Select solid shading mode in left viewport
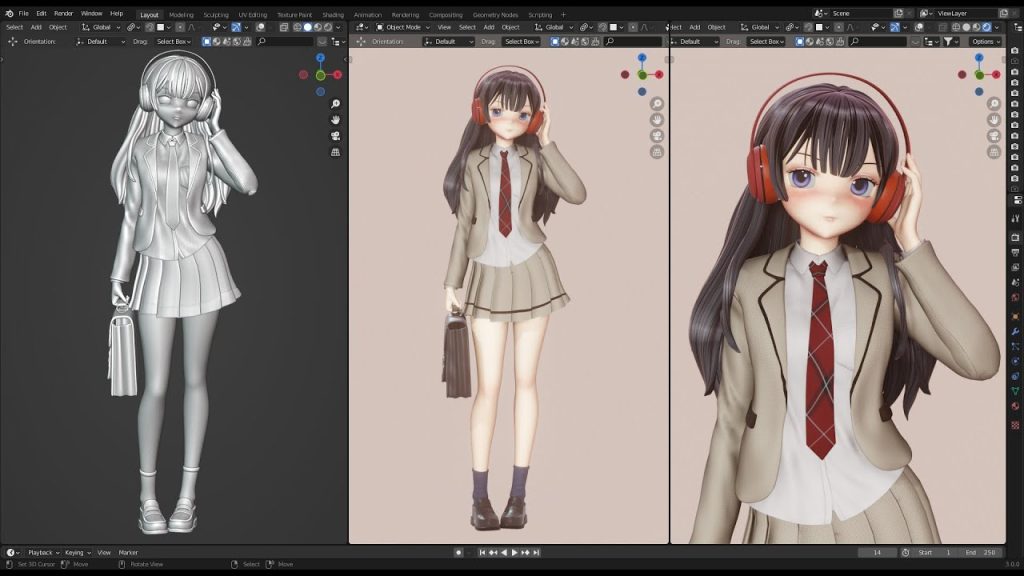 [x=308, y=27]
